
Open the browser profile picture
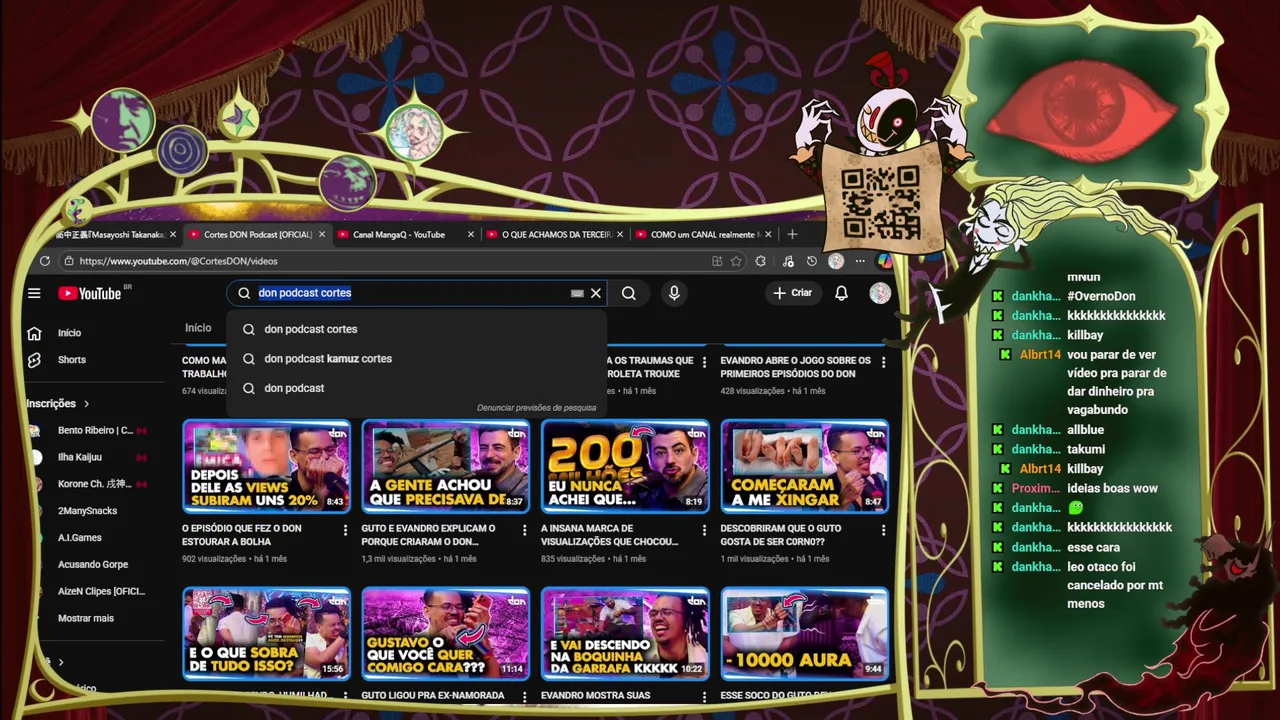pyautogui.click(x=836, y=261)
